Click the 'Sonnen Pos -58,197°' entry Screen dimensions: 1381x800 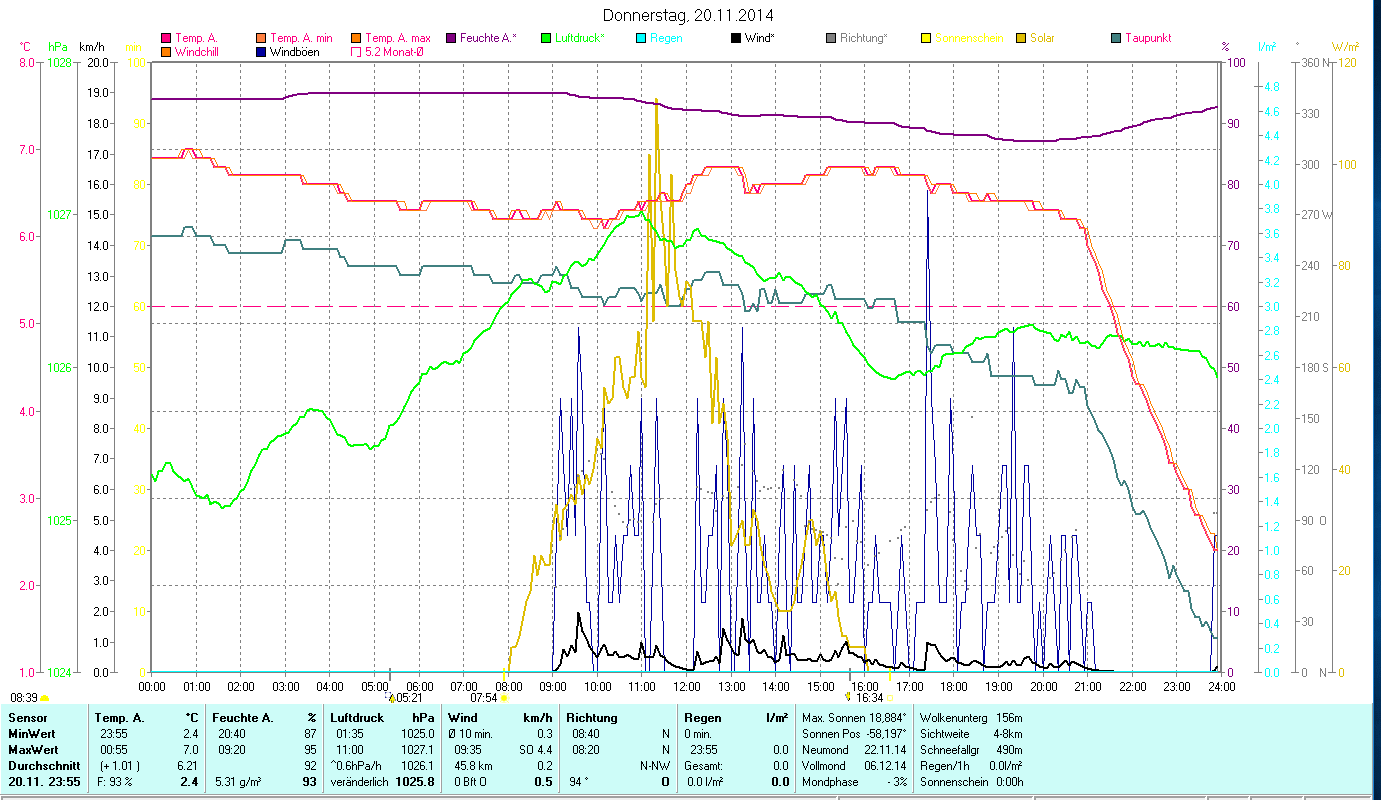855,734
